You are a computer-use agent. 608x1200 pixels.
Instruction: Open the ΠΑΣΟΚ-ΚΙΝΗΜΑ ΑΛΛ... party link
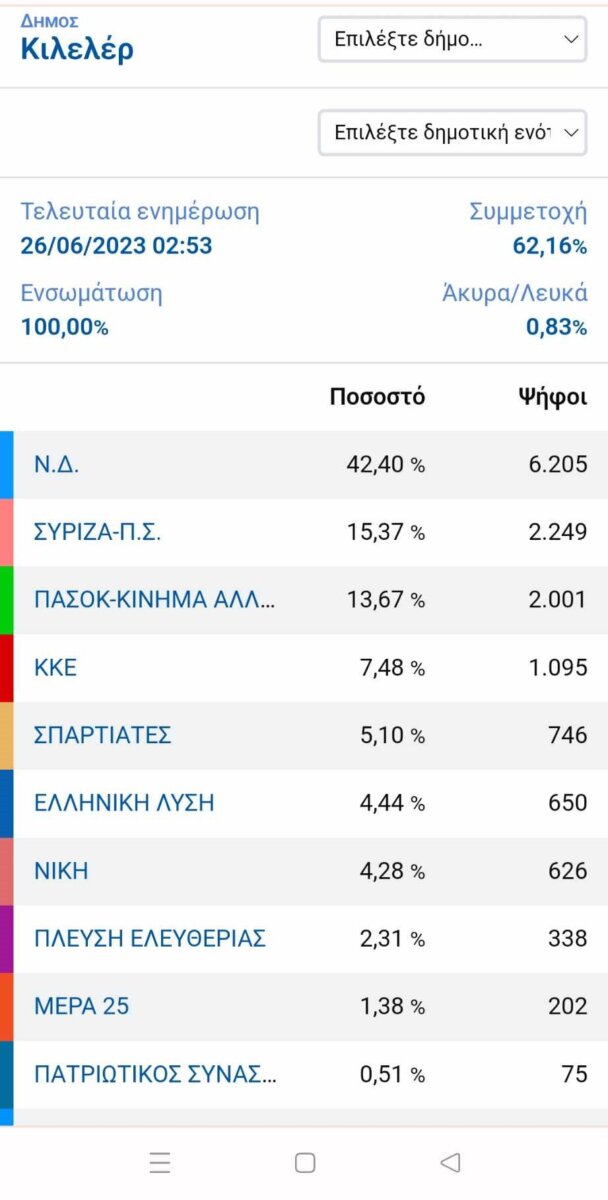tap(154, 600)
